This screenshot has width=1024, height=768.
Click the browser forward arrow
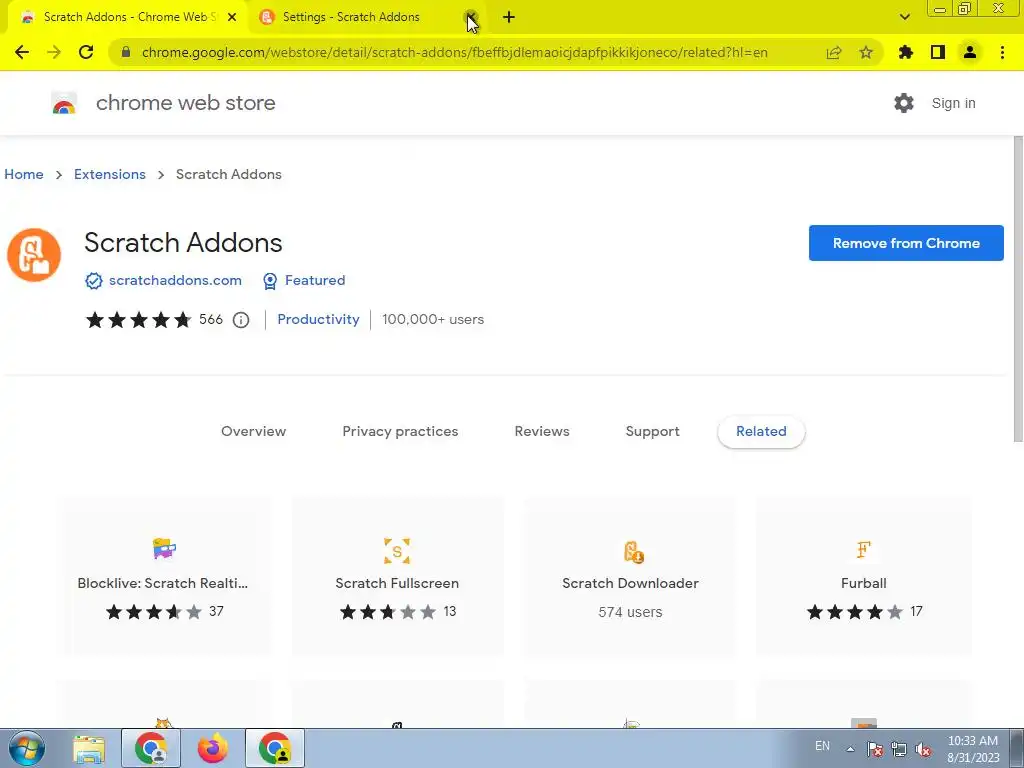click(54, 52)
